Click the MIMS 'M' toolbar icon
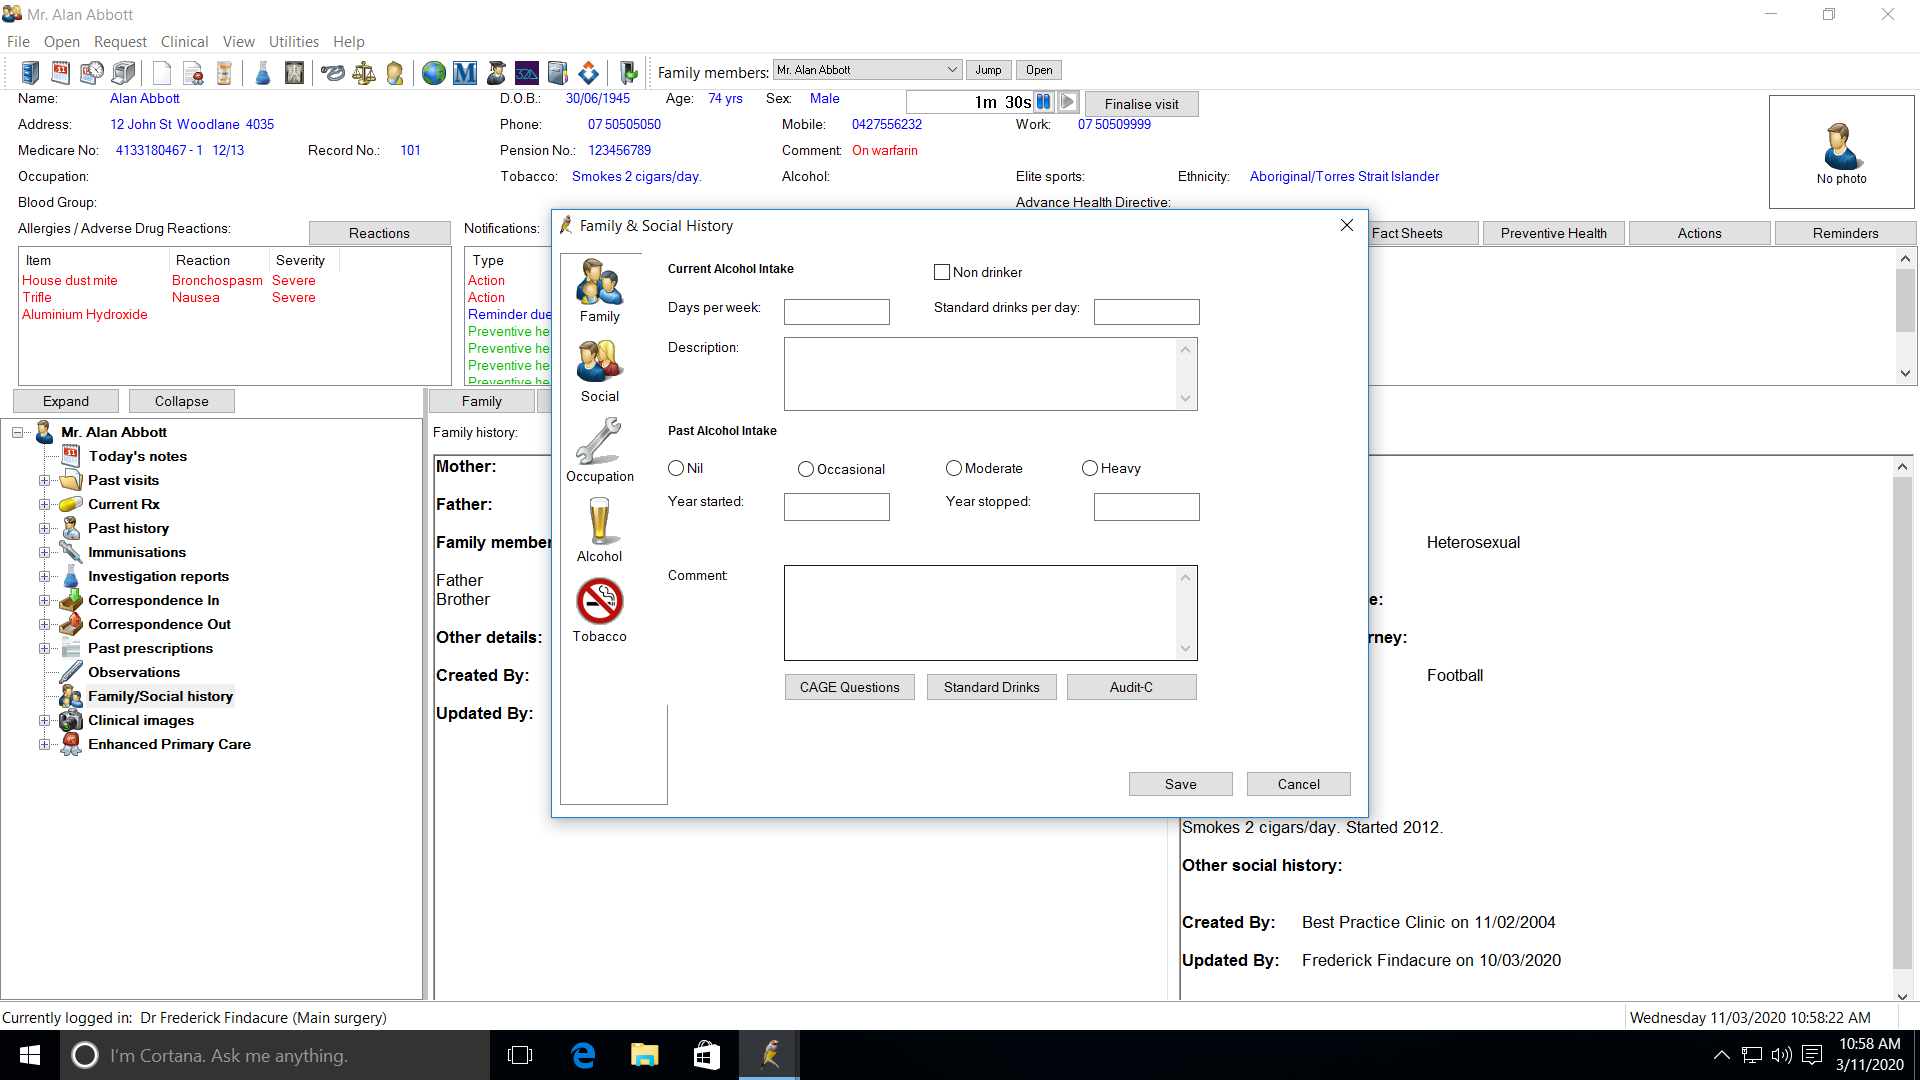Viewport: 1920px width, 1080px height. pos(465,73)
